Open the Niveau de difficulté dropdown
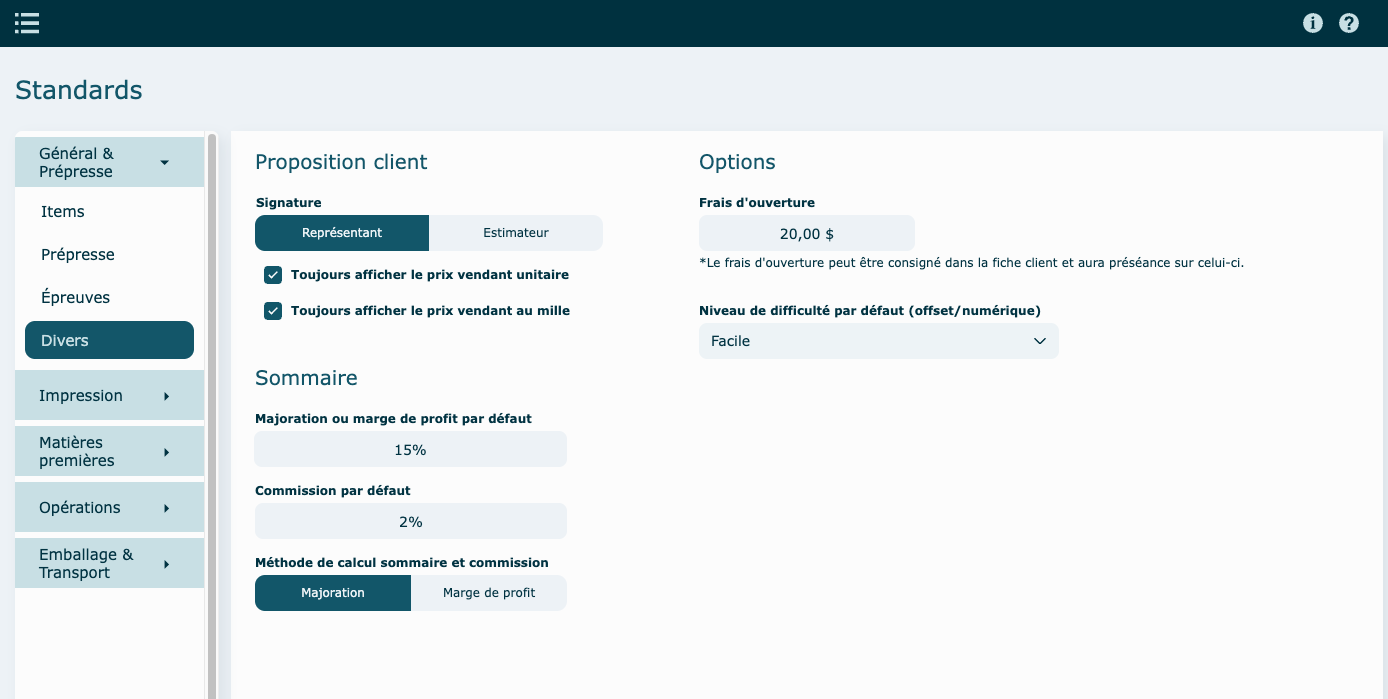The height and width of the screenshot is (699, 1388). click(x=878, y=341)
